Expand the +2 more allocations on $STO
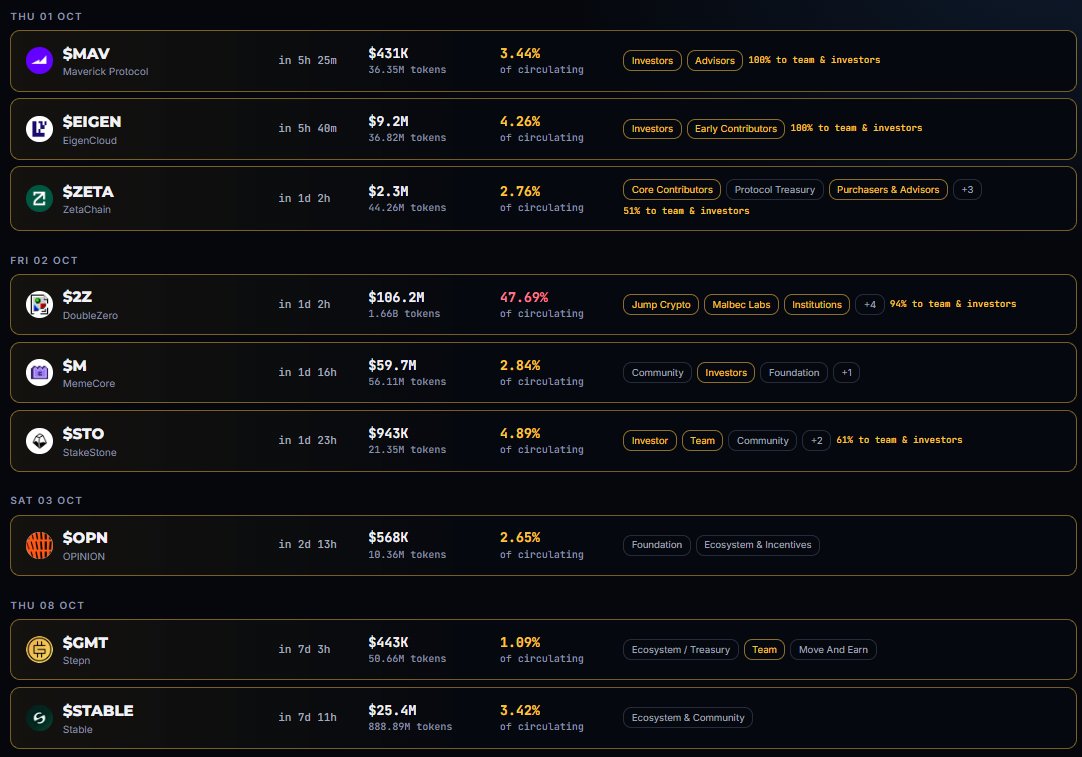This screenshot has width=1082, height=757. tap(816, 441)
